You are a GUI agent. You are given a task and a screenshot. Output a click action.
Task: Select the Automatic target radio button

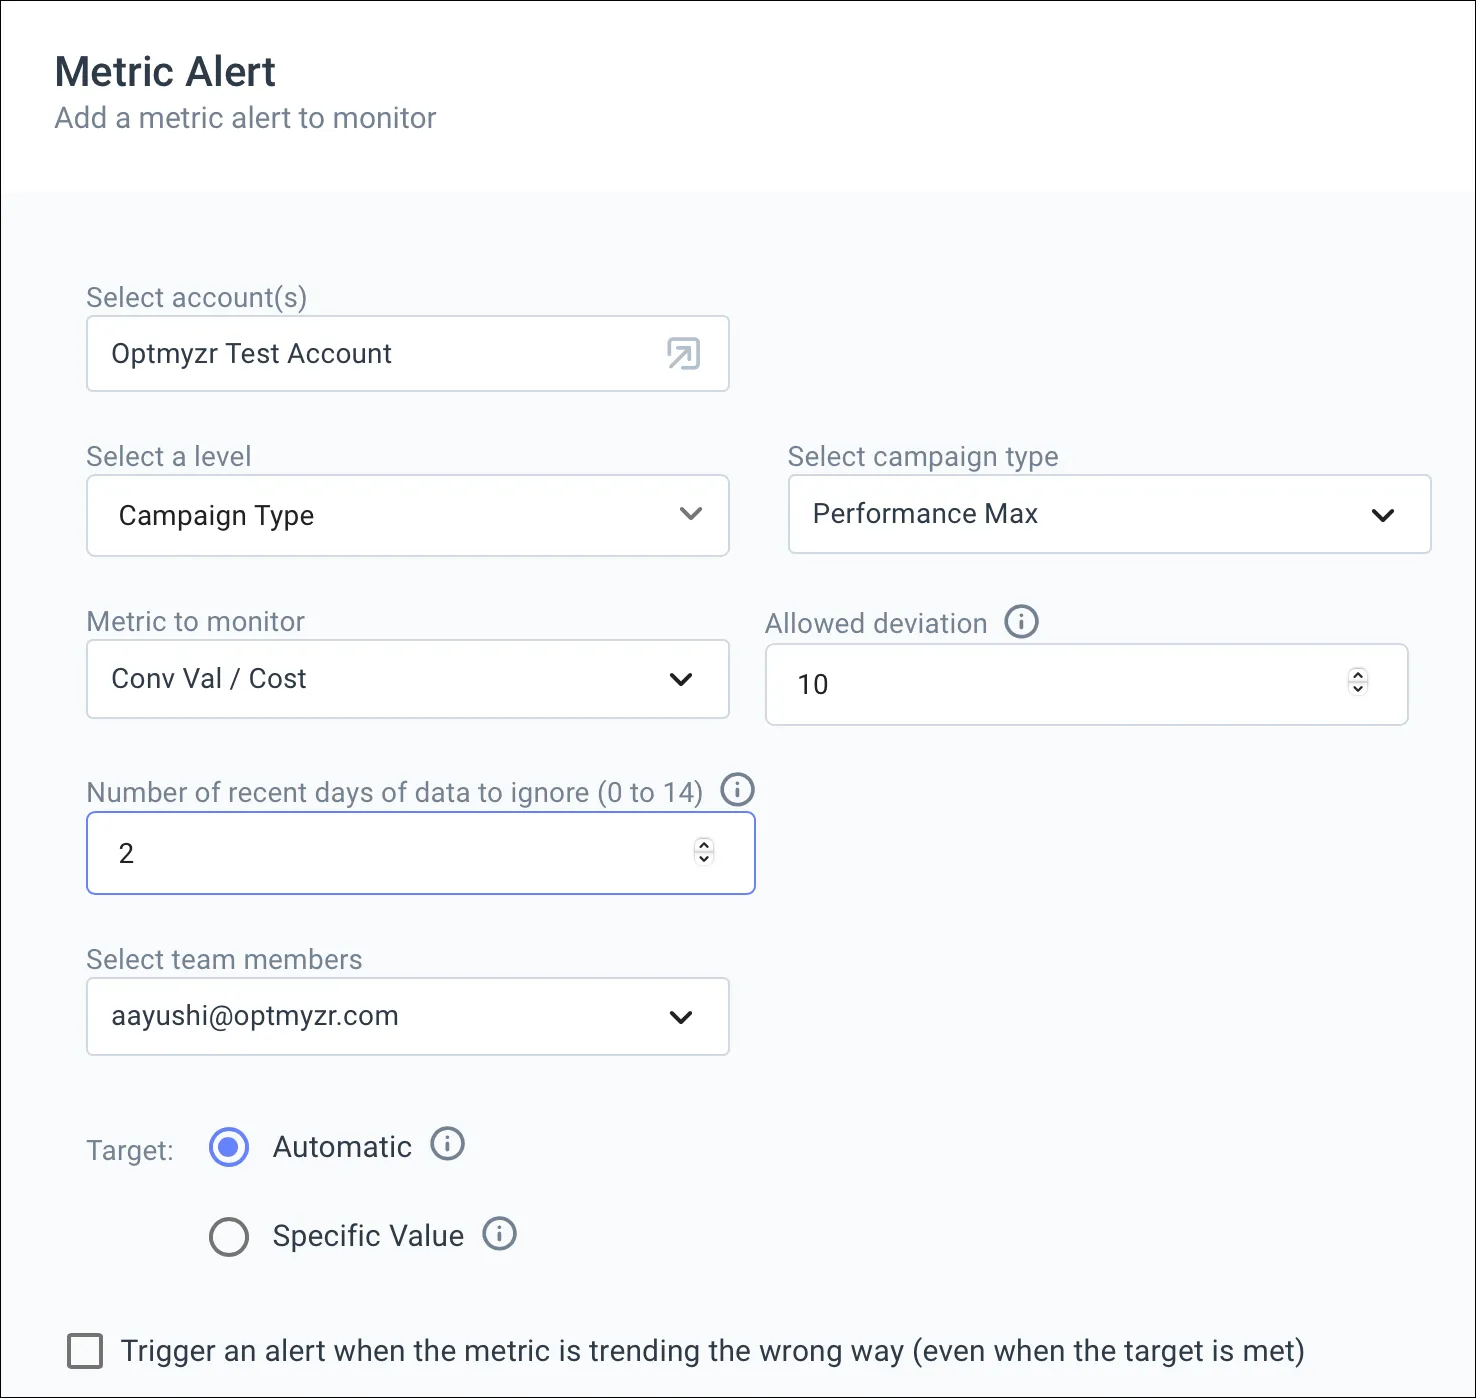[x=229, y=1147]
